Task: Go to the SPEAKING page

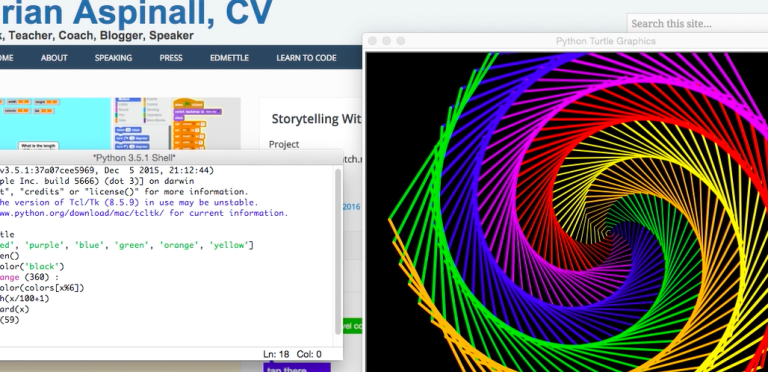Action: click(113, 58)
